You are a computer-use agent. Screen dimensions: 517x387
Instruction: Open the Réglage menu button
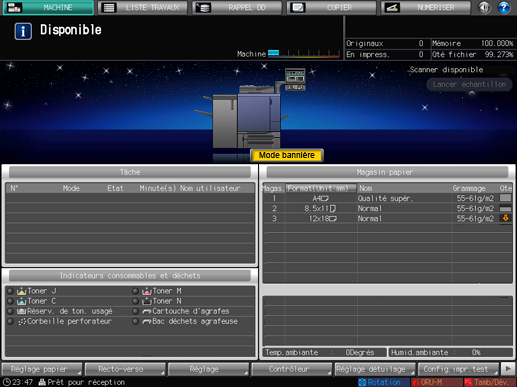208,369
